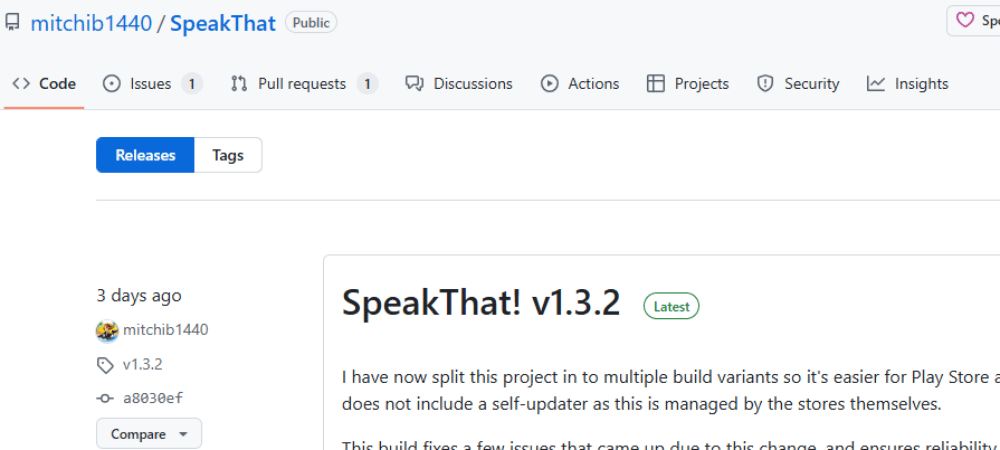Click the Insights graph icon
The width and height of the screenshot is (1000, 450).
(876, 83)
